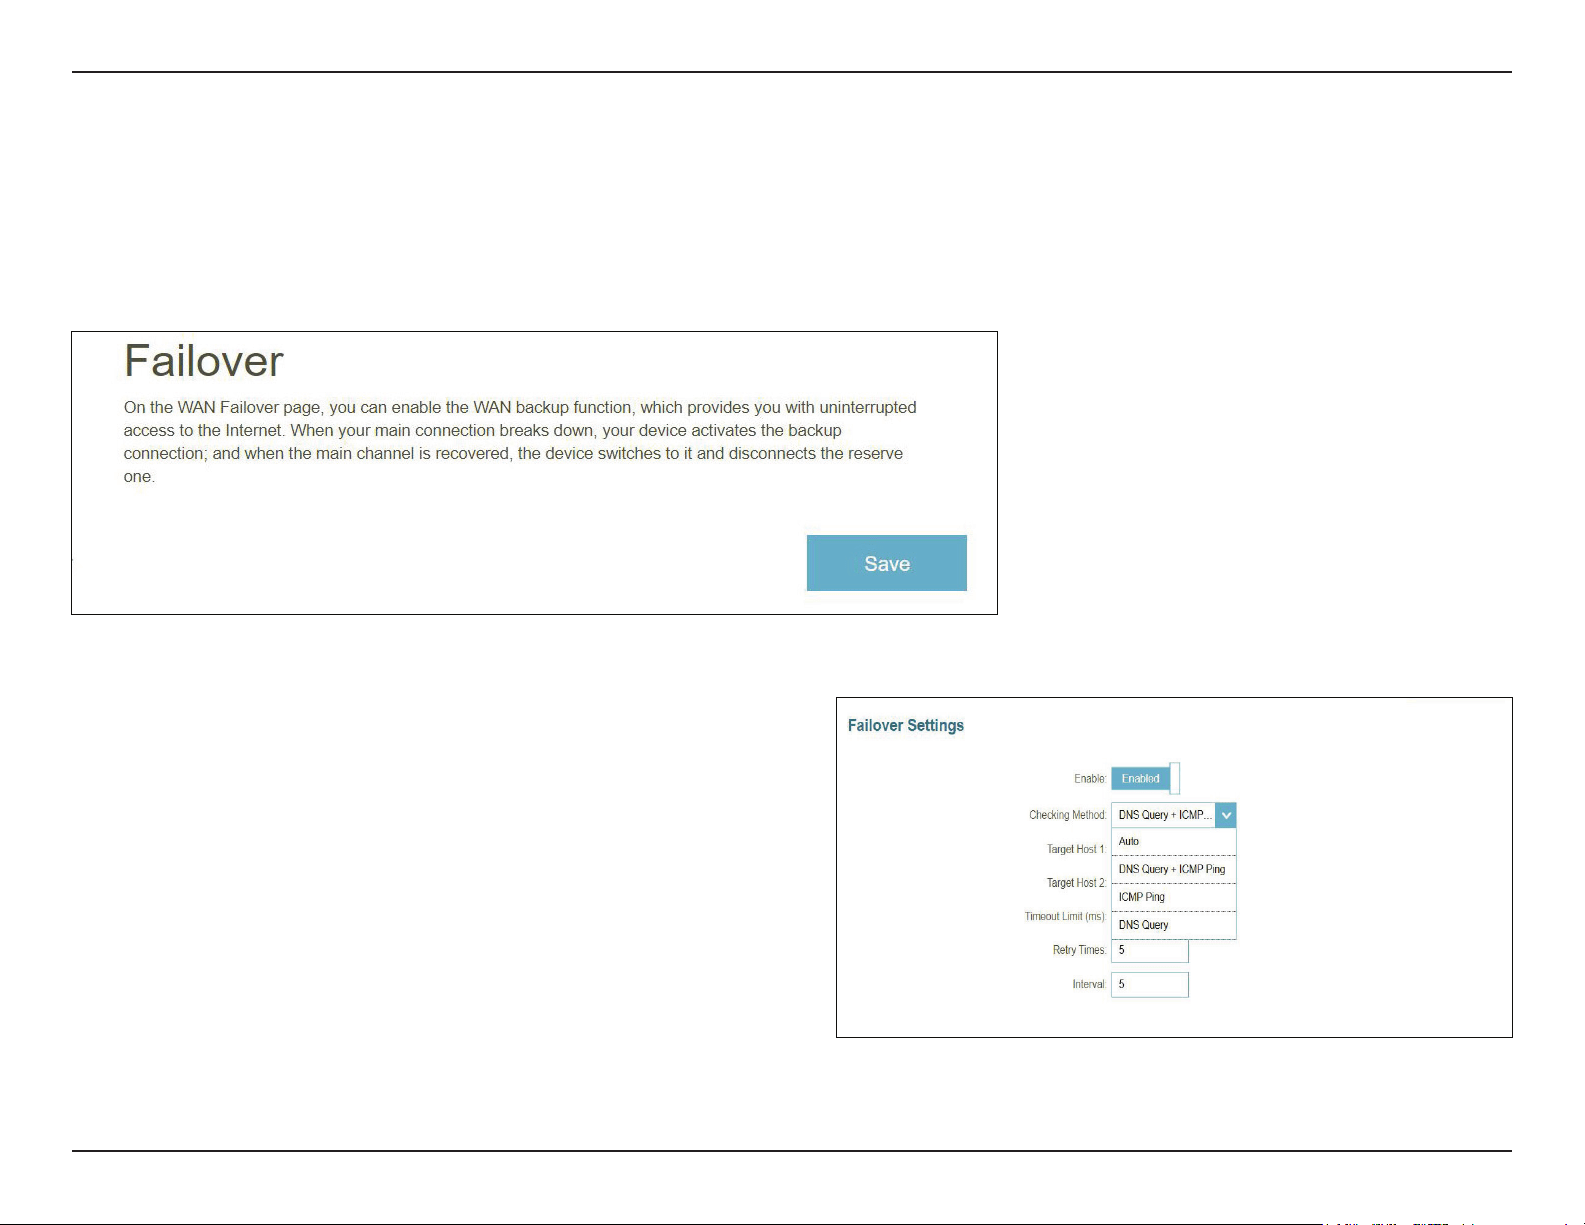Click the Target Host 1 label
This screenshot has width=1585, height=1225.
click(x=1076, y=849)
